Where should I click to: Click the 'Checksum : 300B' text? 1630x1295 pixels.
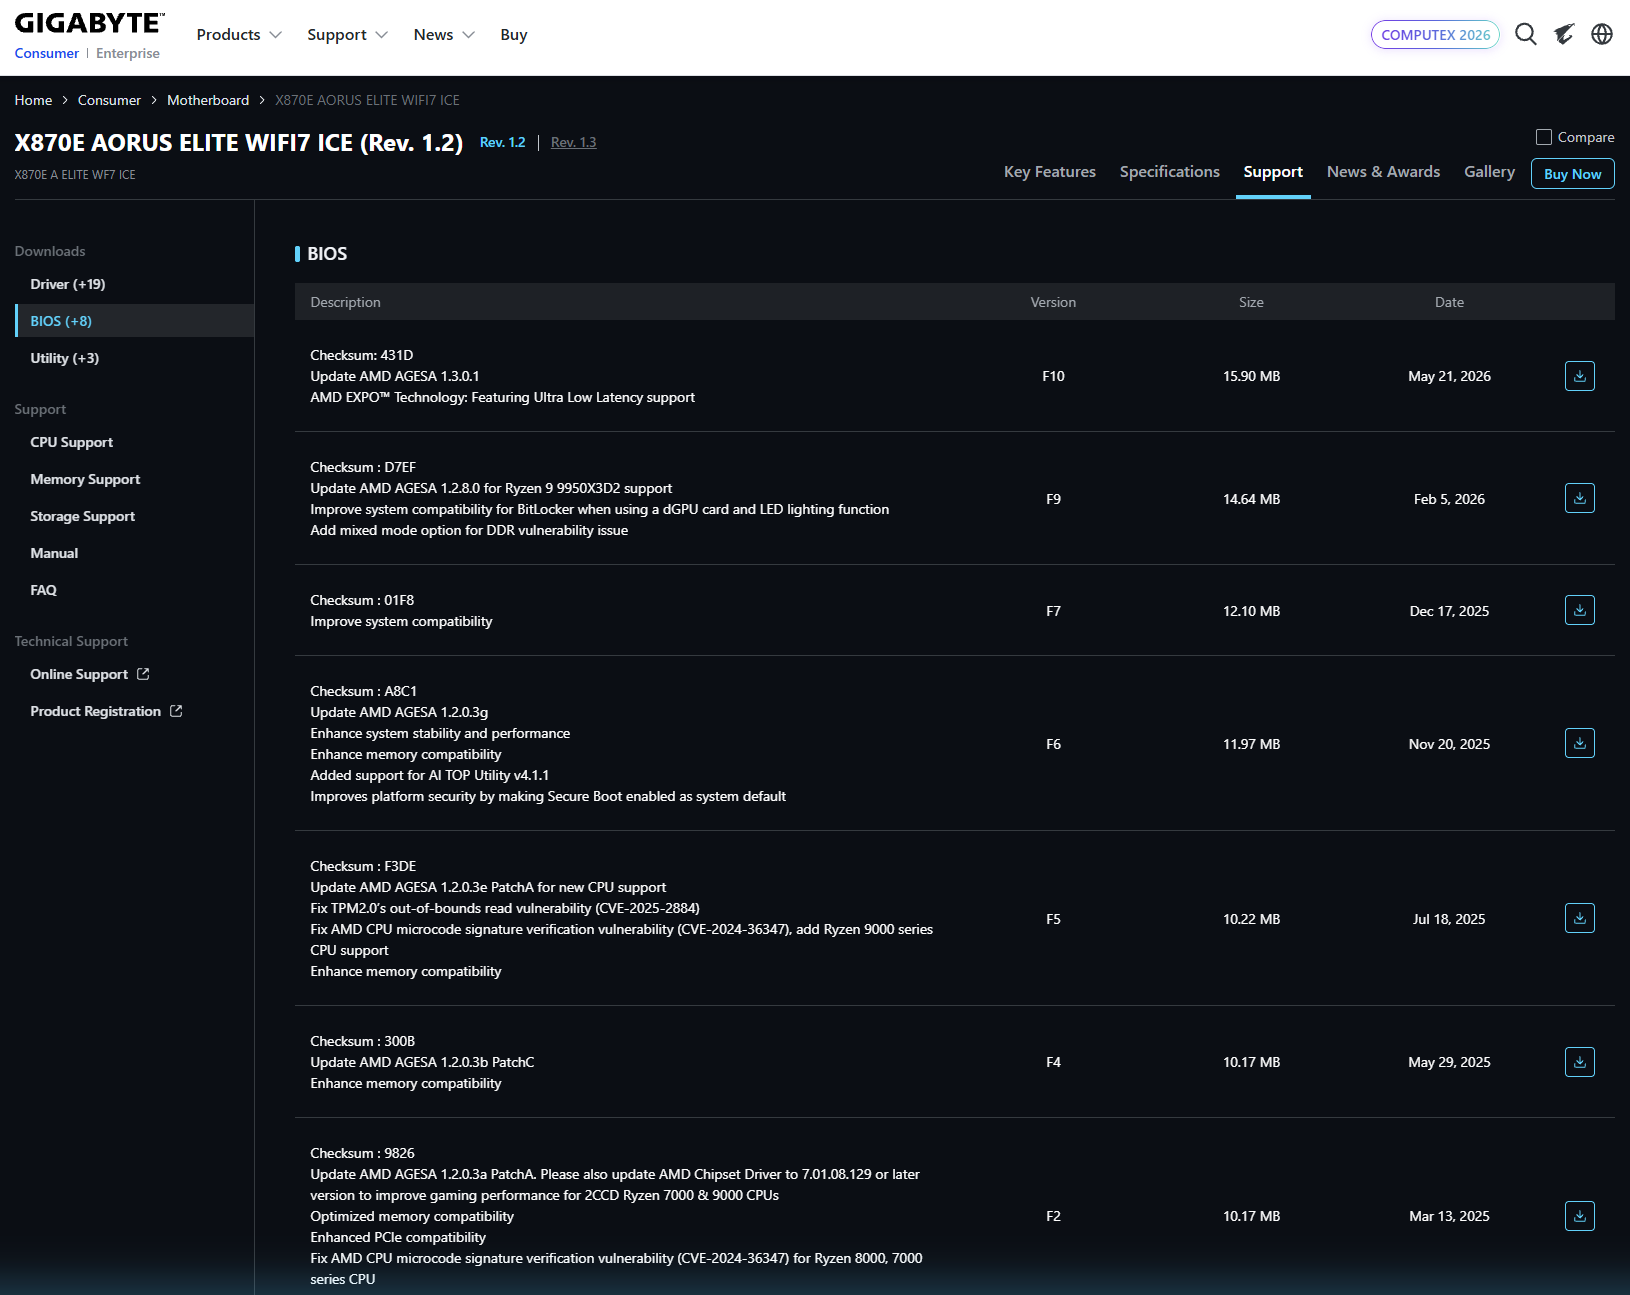[x=362, y=1041]
